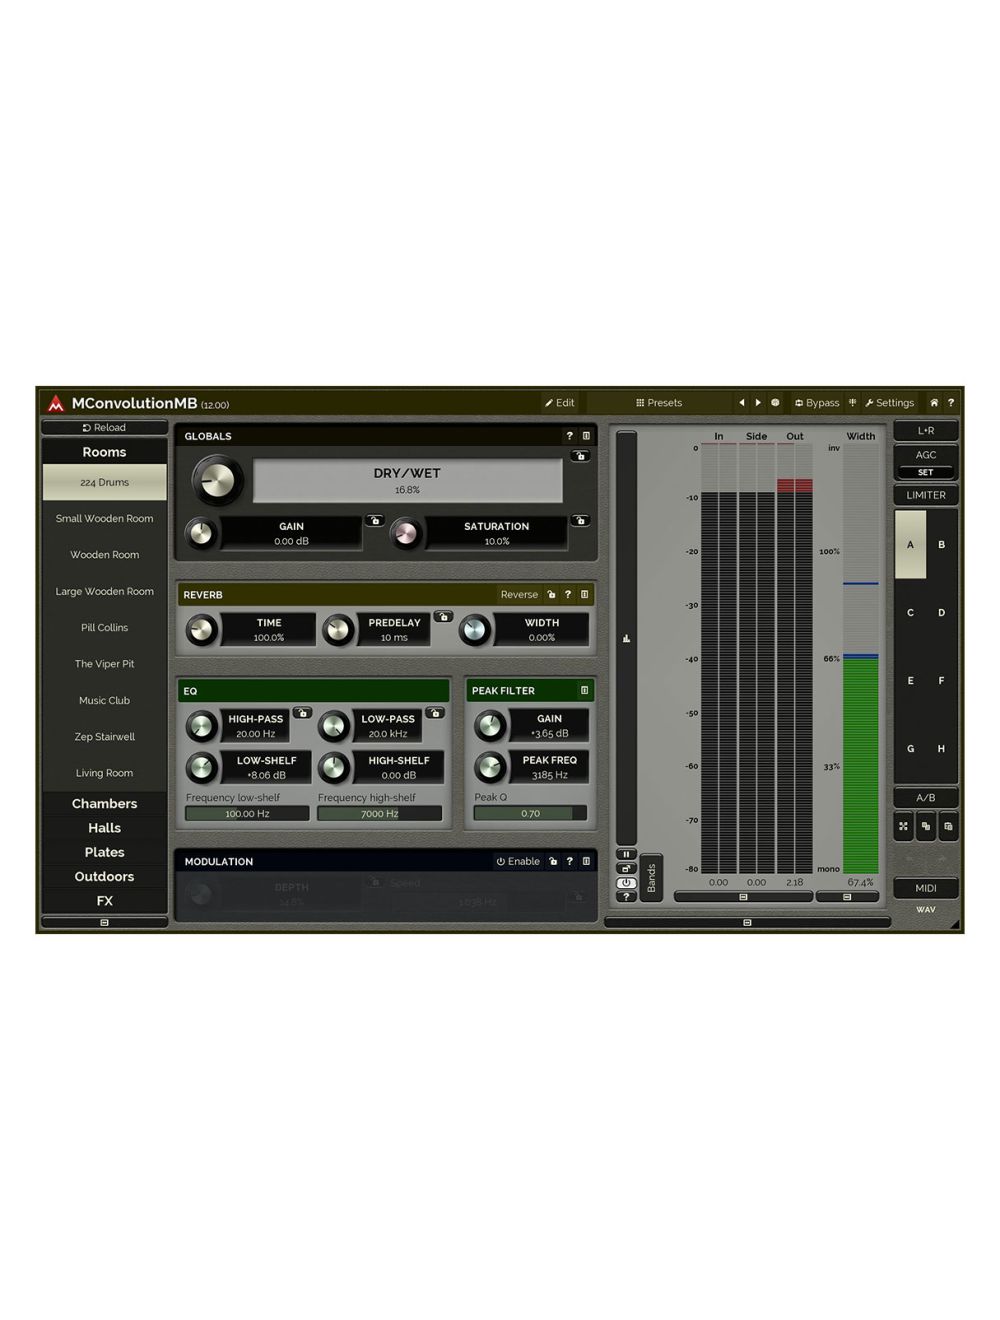Go to the previous preset with the left arrow

point(742,403)
